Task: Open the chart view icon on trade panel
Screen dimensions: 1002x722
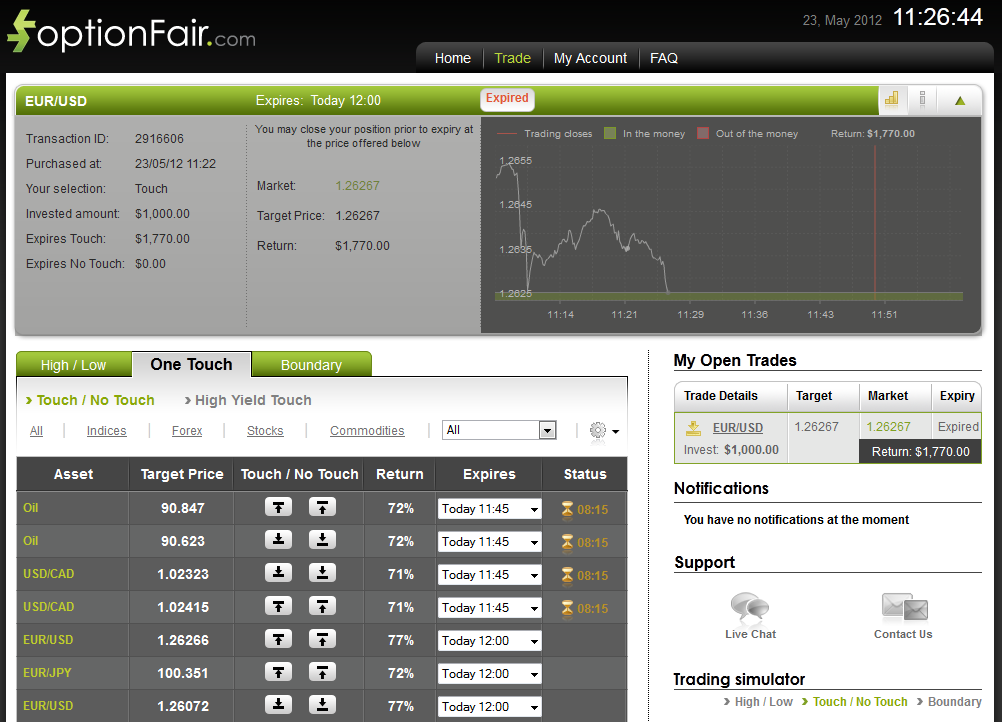Action: (x=891, y=100)
